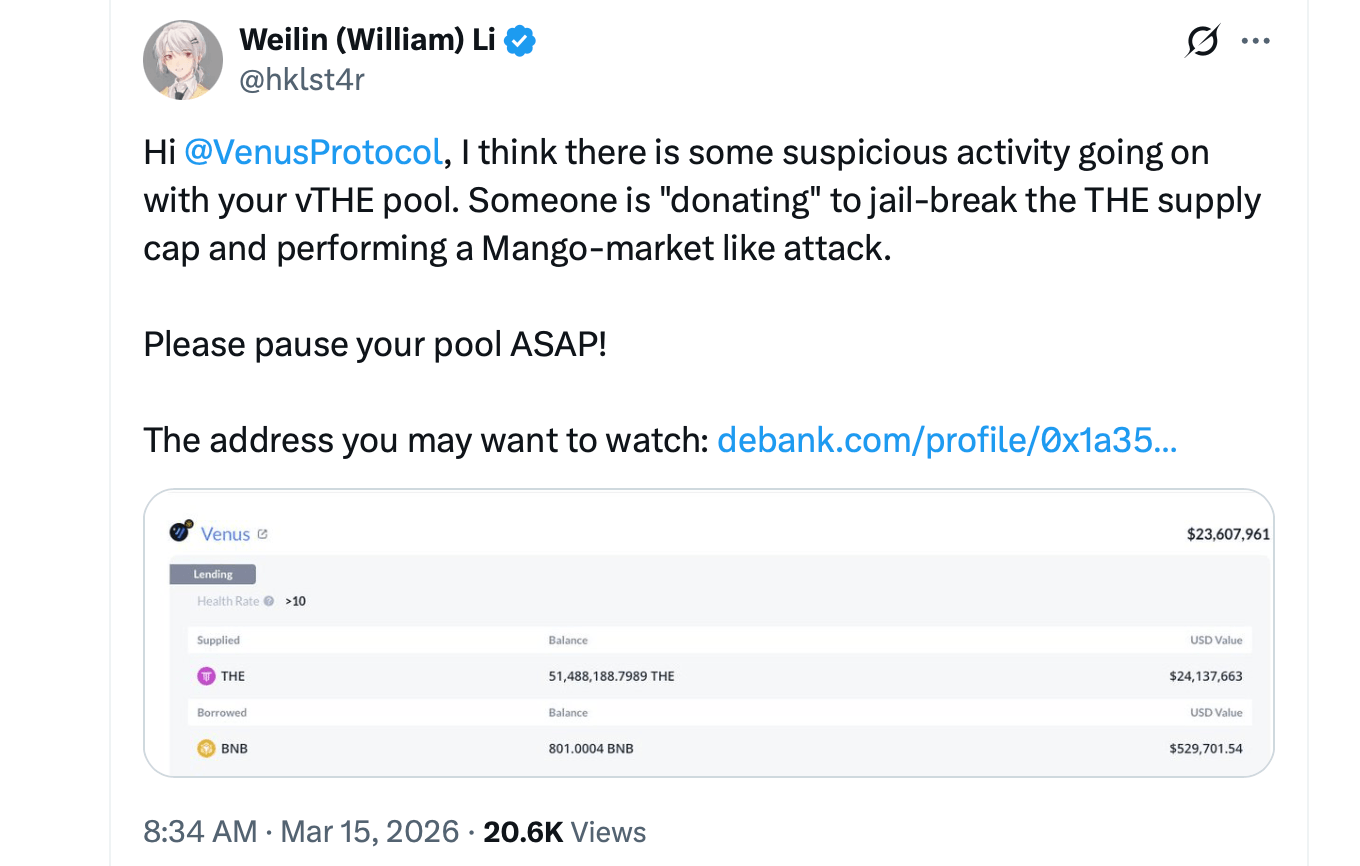Screen dimensions: 1360x866
Task: Click the Health Rate help question icon
Action: [269, 601]
